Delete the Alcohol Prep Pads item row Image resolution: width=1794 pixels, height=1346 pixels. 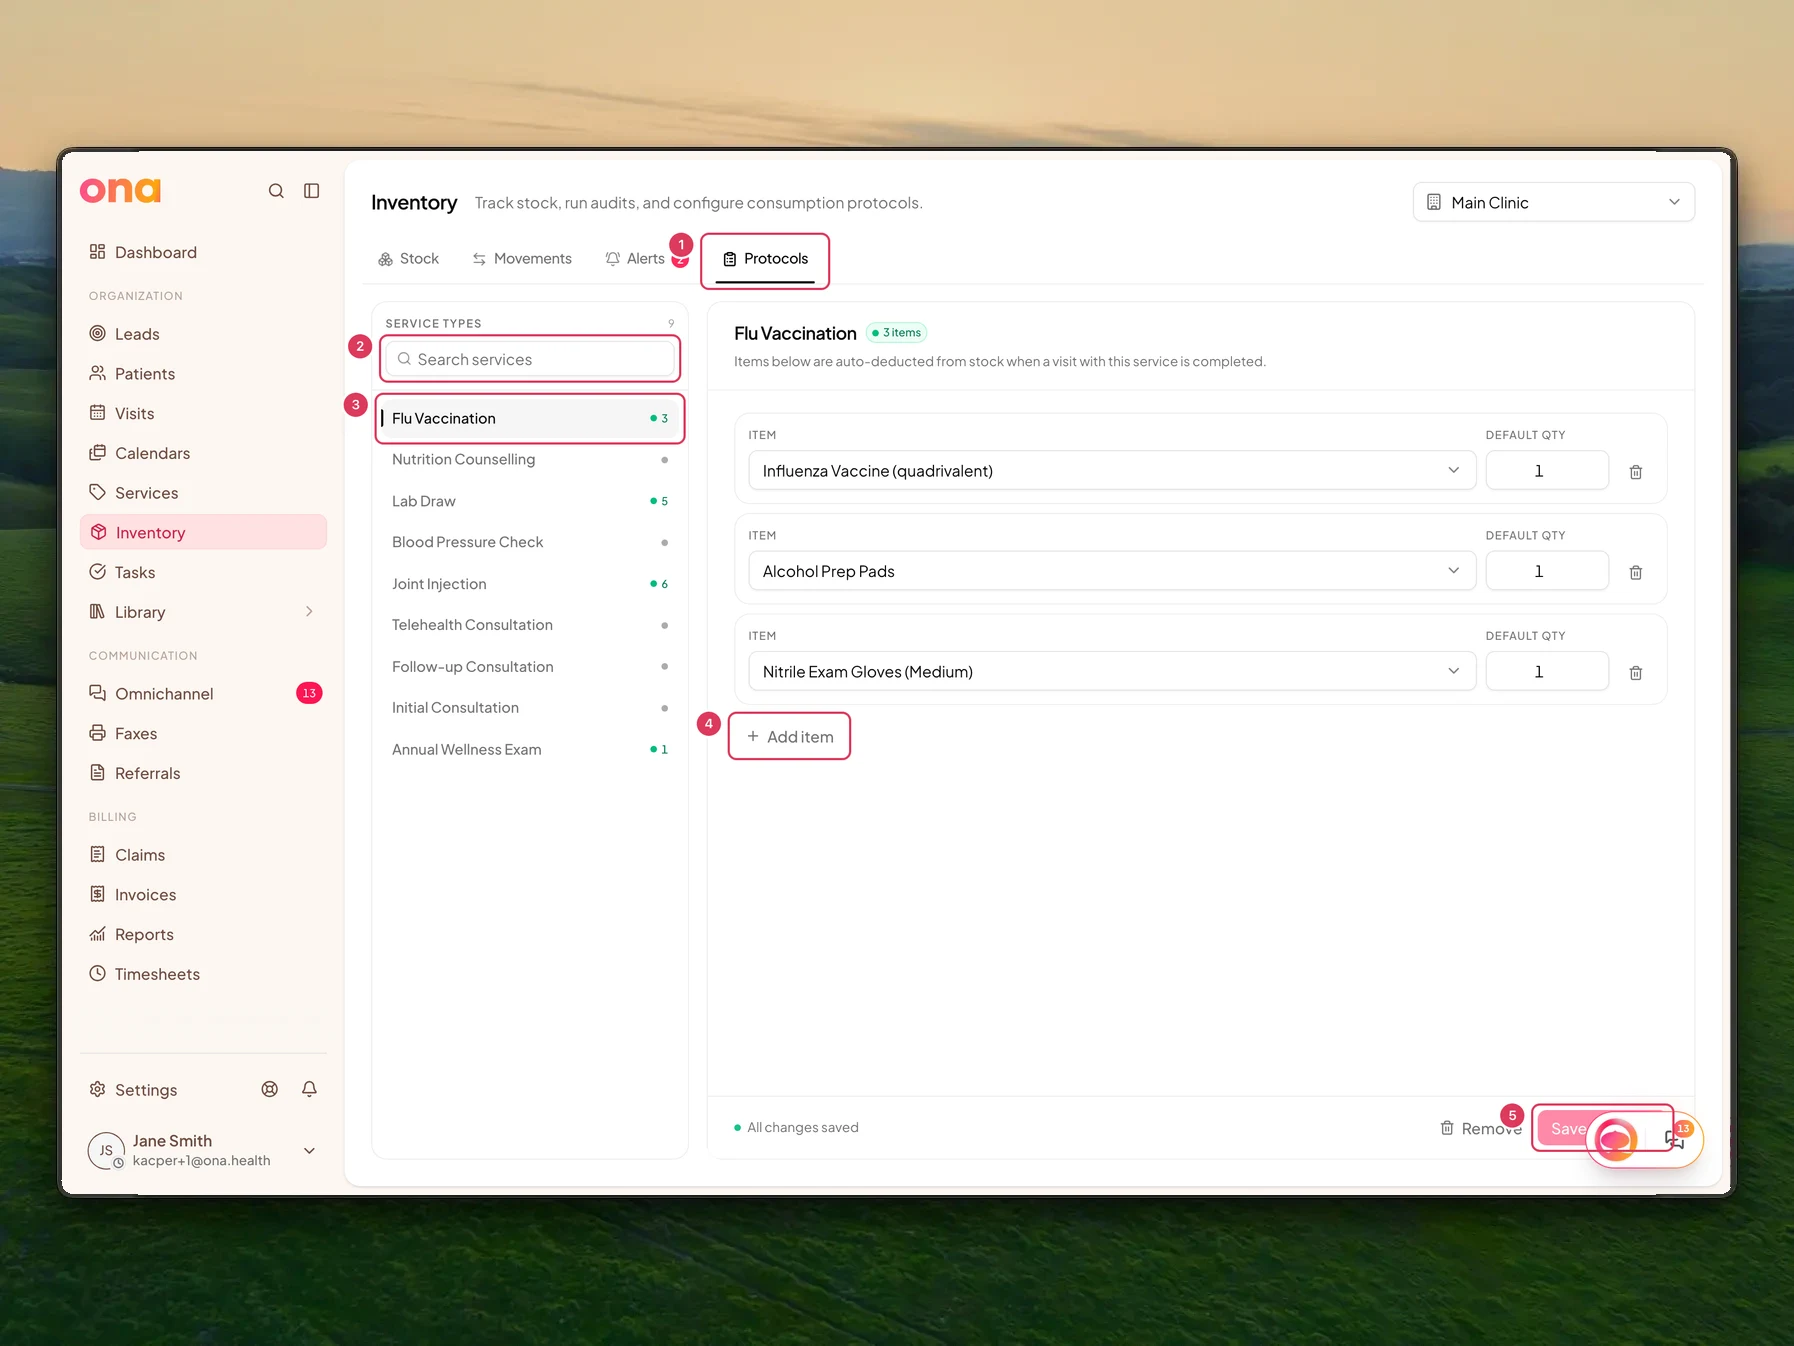click(1636, 572)
